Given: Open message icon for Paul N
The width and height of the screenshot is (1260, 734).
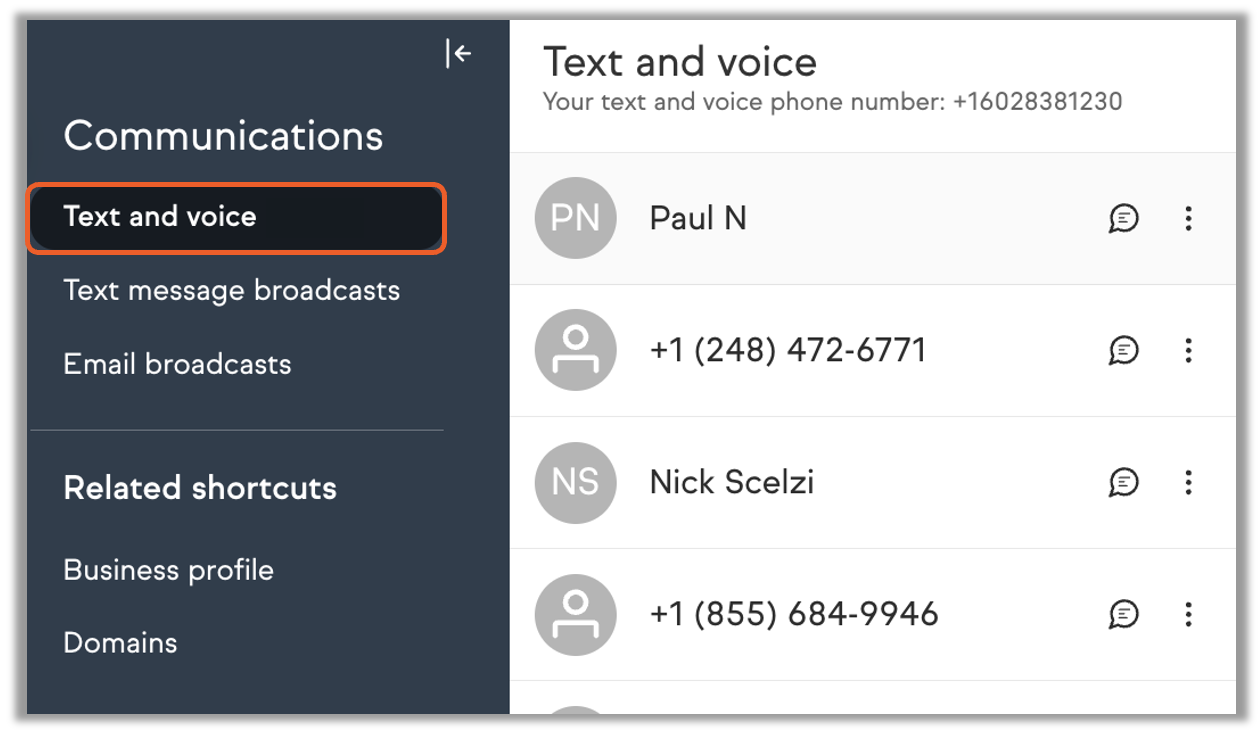Looking at the screenshot, I should pyautogui.click(x=1124, y=218).
